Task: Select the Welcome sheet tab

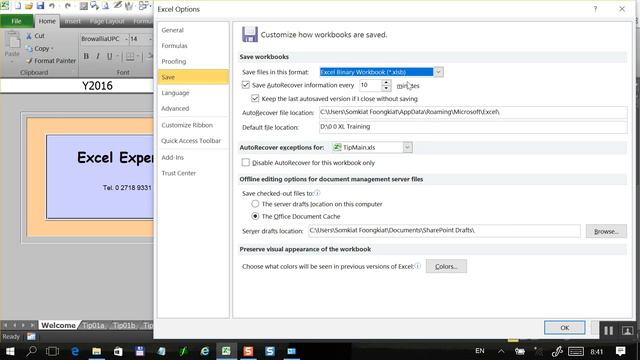Action: click(58, 325)
